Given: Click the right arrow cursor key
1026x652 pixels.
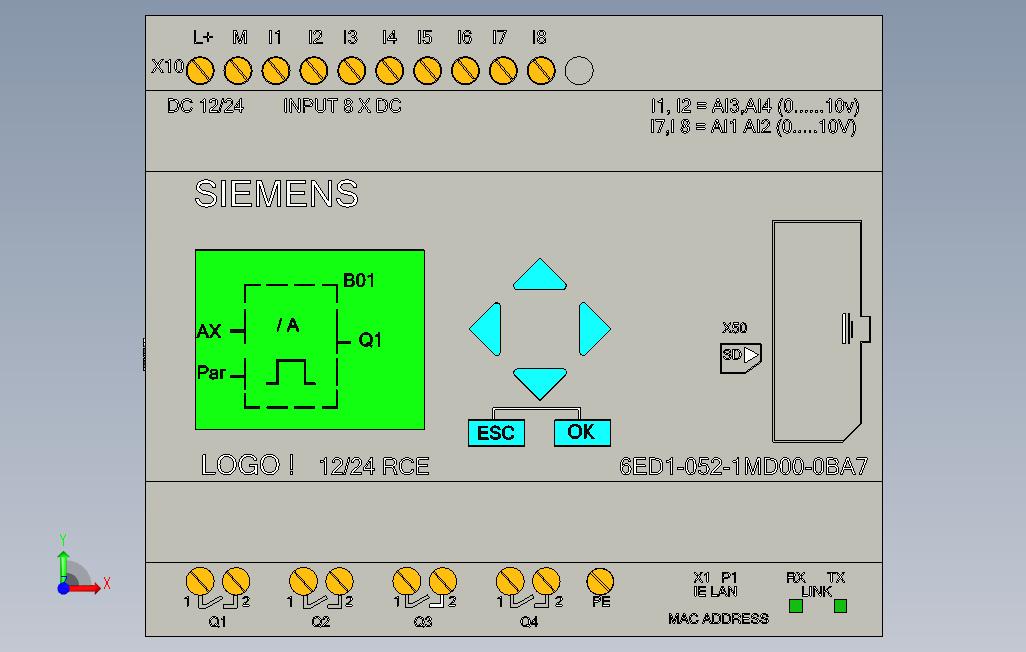Looking at the screenshot, I should pyautogui.click(x=595, y=329).
